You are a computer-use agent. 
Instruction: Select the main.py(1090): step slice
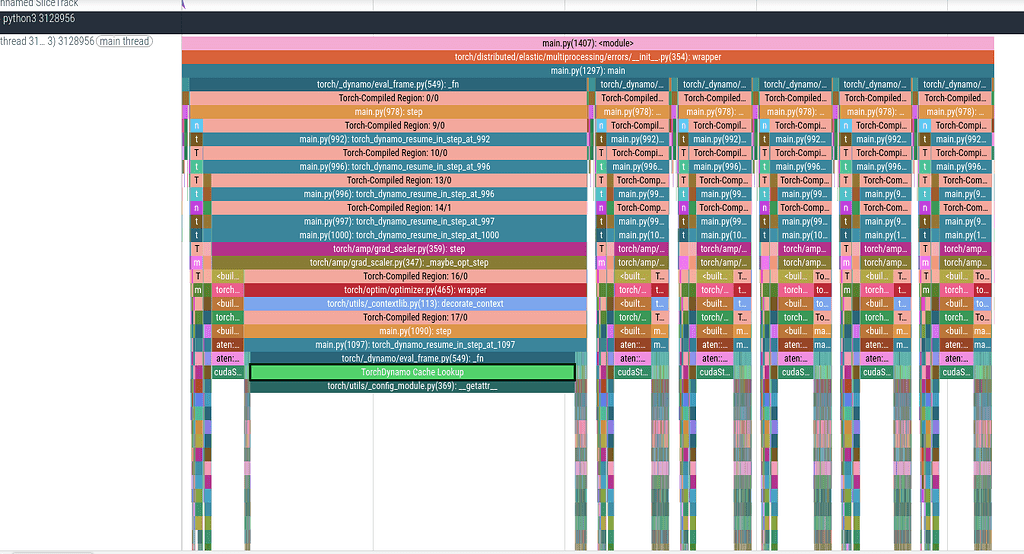[x=415, y=331]
